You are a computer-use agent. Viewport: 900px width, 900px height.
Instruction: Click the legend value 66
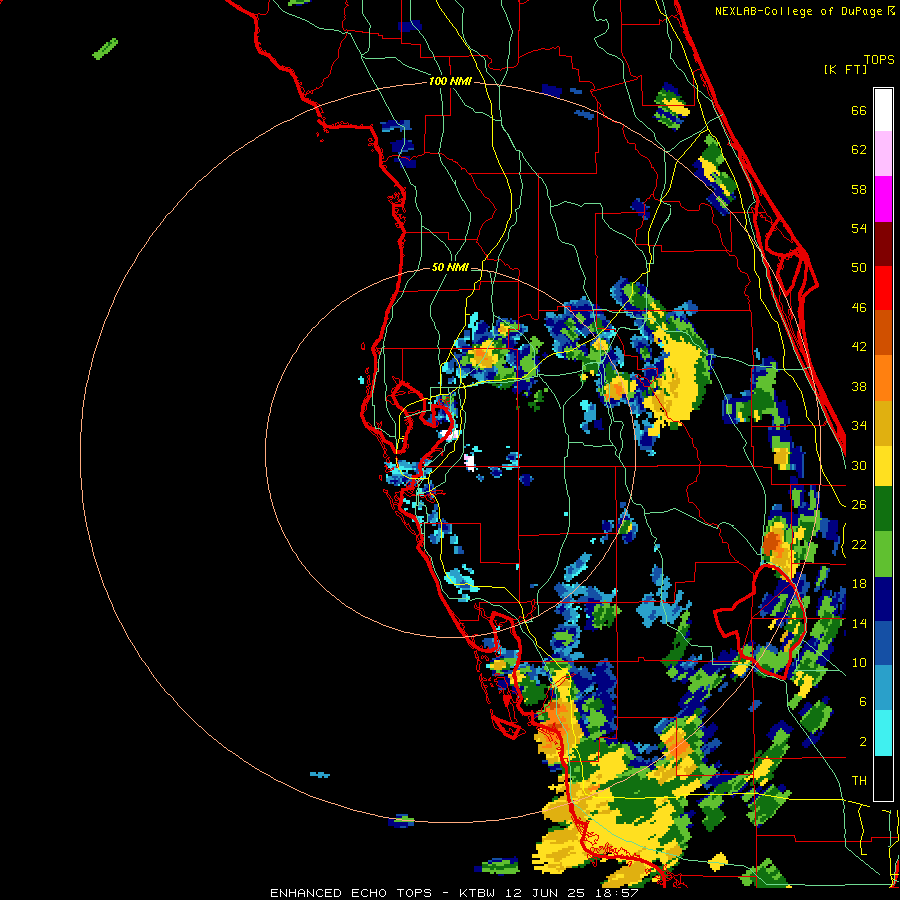859,111
